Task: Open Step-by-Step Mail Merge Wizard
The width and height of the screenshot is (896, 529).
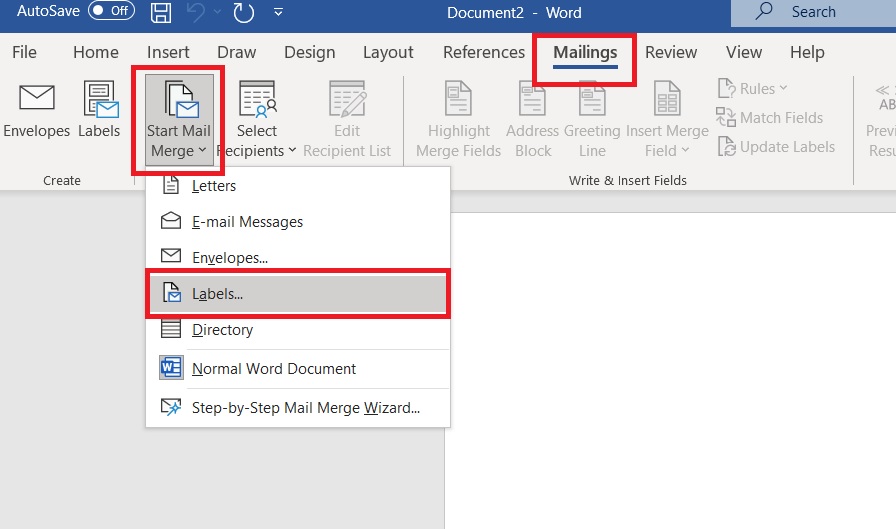Action: click(298, 407)
